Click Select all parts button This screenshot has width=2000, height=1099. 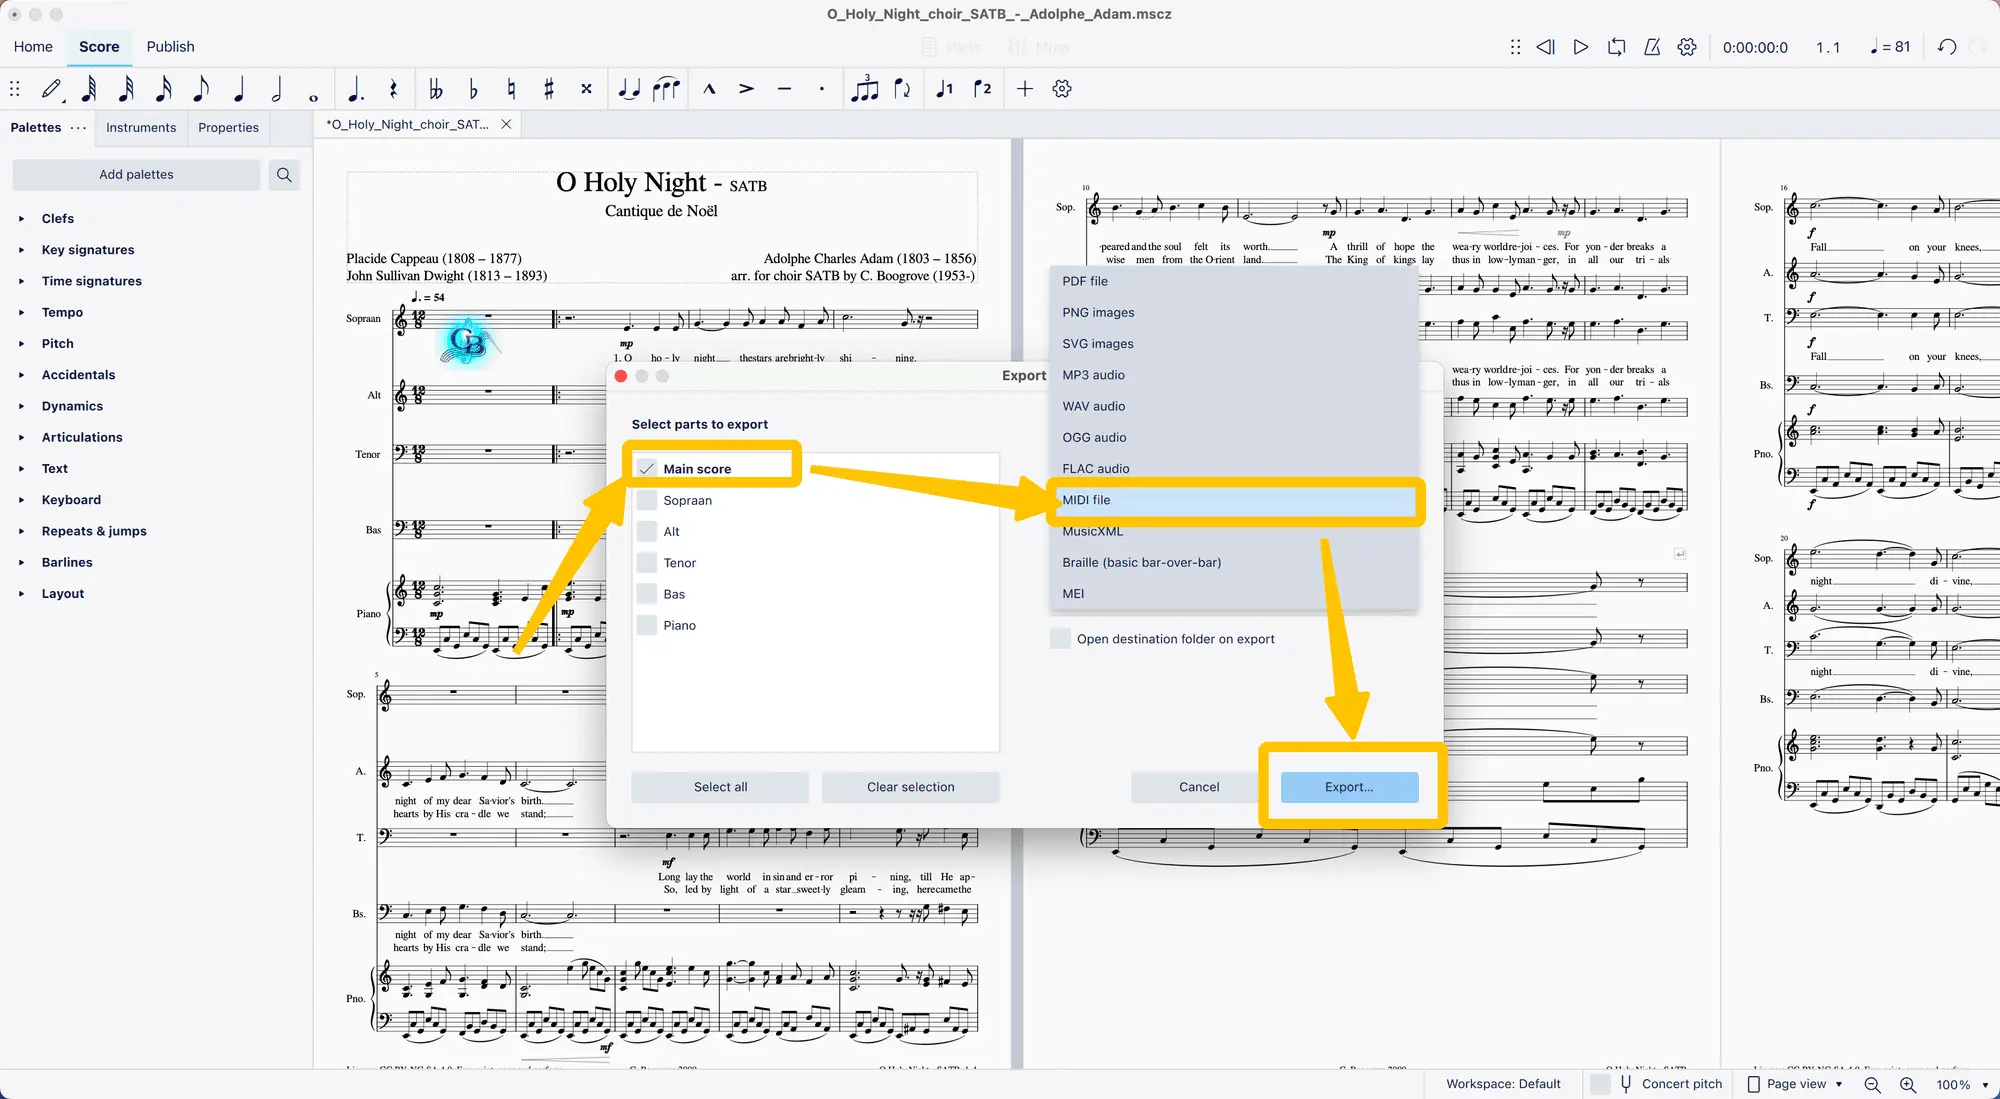[720, 787]
